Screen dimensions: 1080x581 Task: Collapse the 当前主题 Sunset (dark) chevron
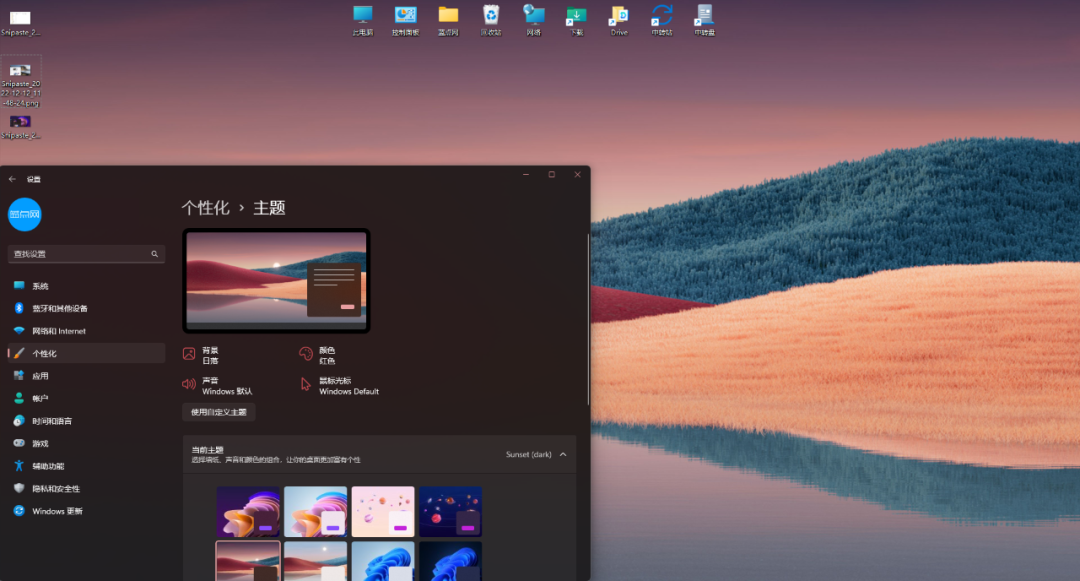coord(563,454)
